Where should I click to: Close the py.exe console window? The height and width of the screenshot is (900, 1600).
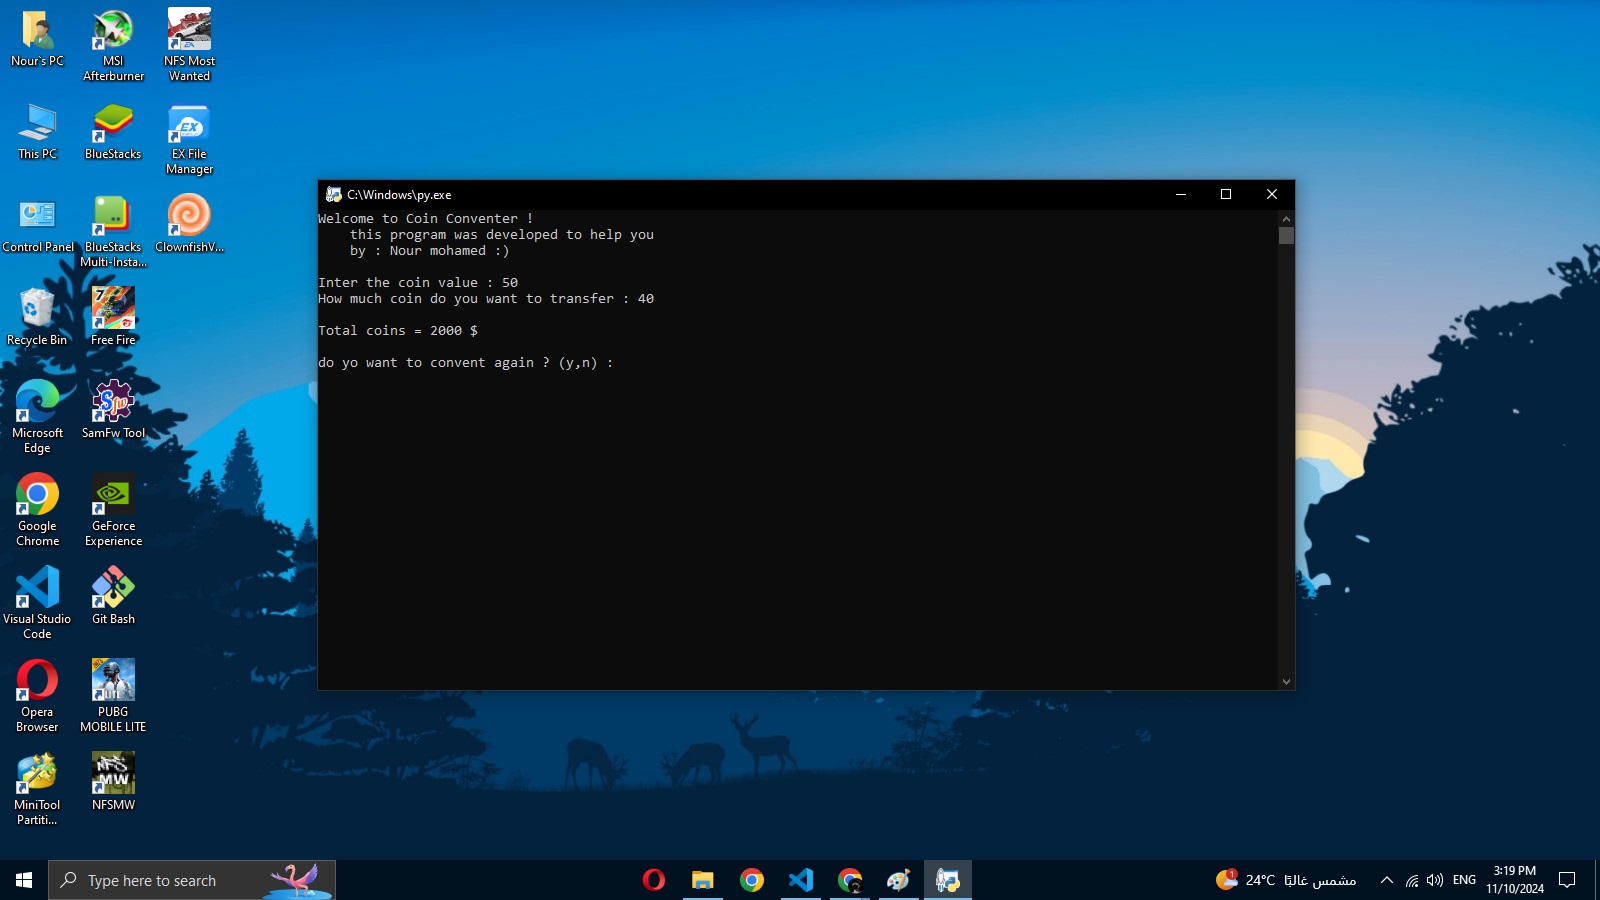[1272, 194]
